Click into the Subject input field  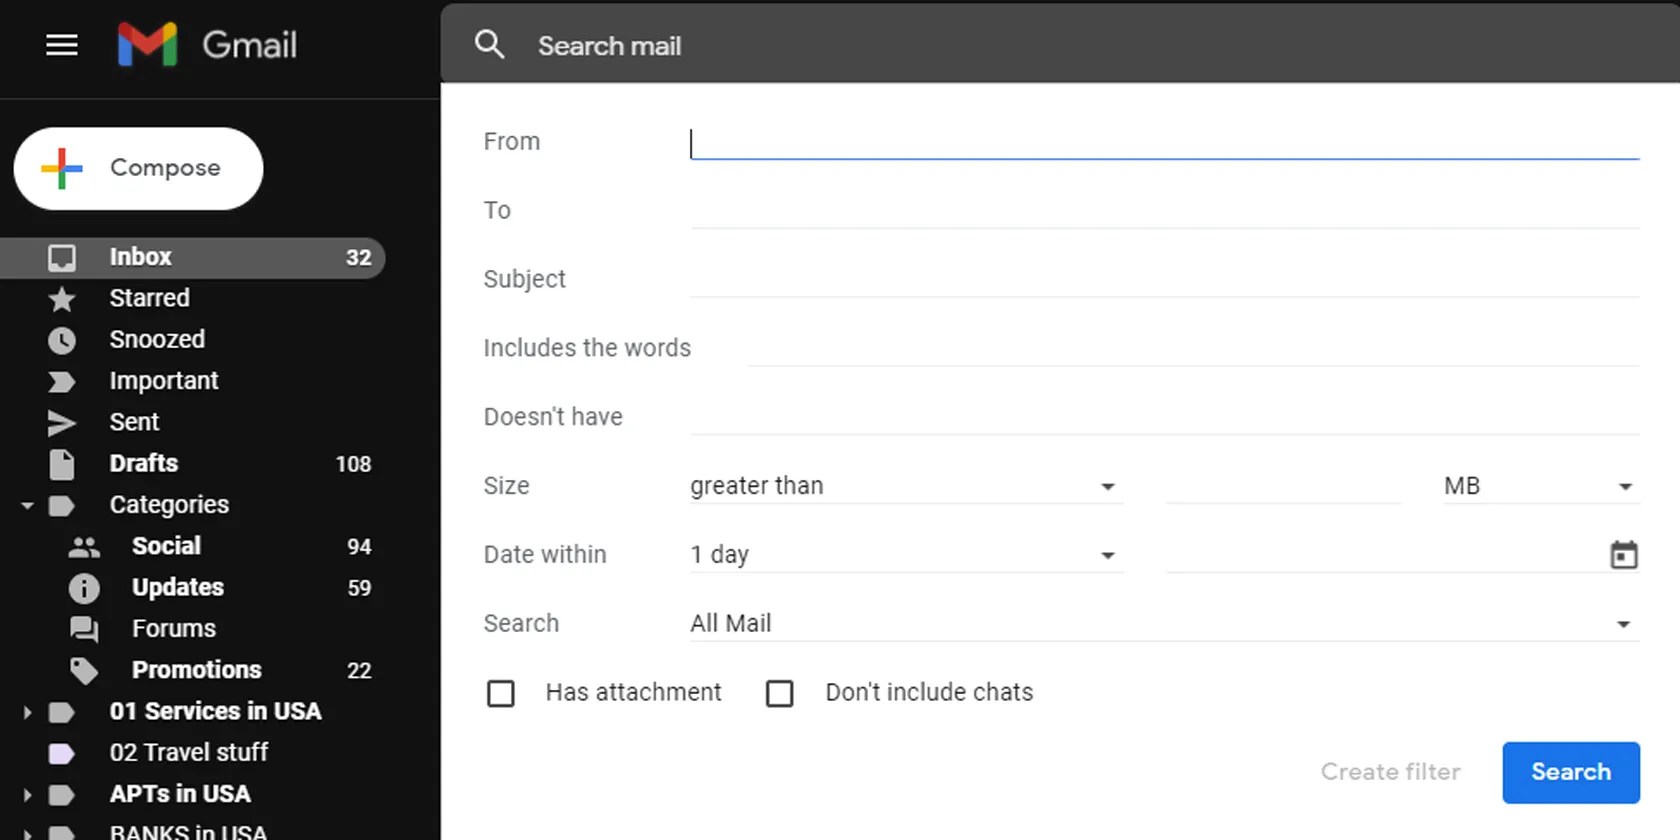(1163, 280)
